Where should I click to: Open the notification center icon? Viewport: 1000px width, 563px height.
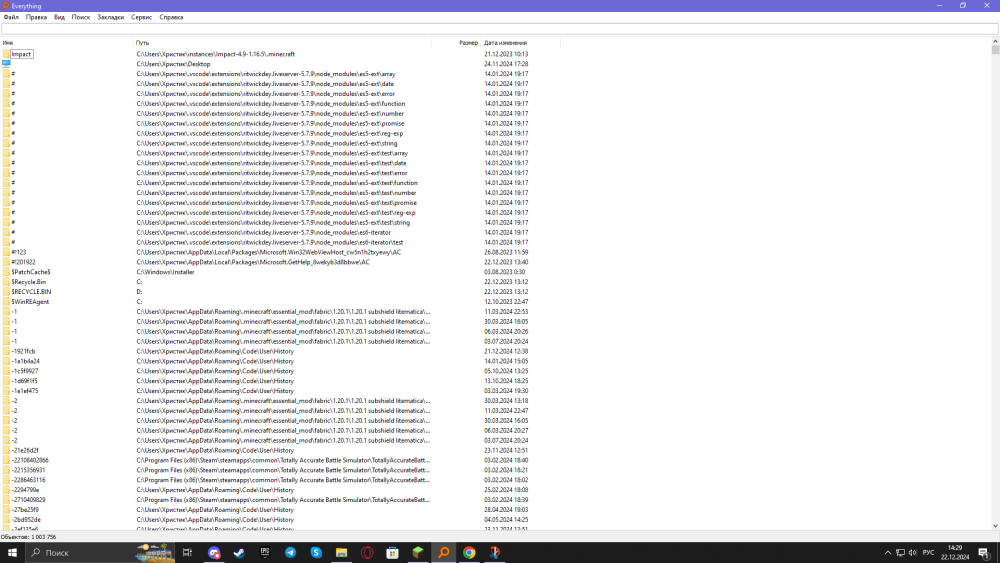(x=984, y=553)
